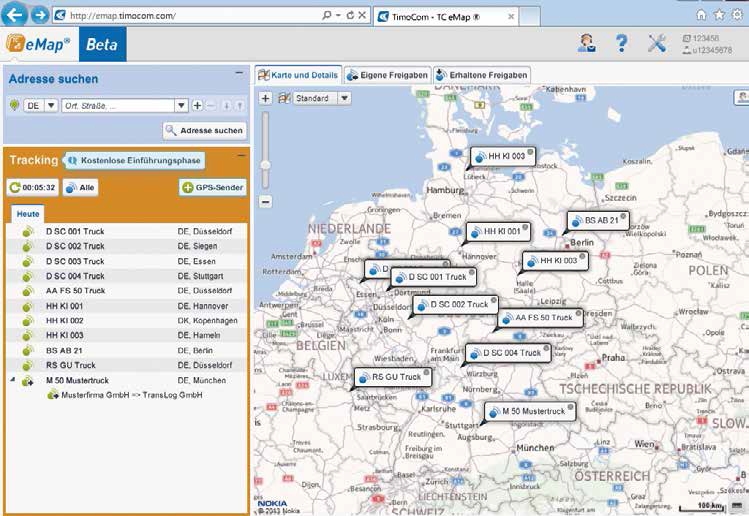Switch to Eigene Freigaben tab

(x=387, y=75)
